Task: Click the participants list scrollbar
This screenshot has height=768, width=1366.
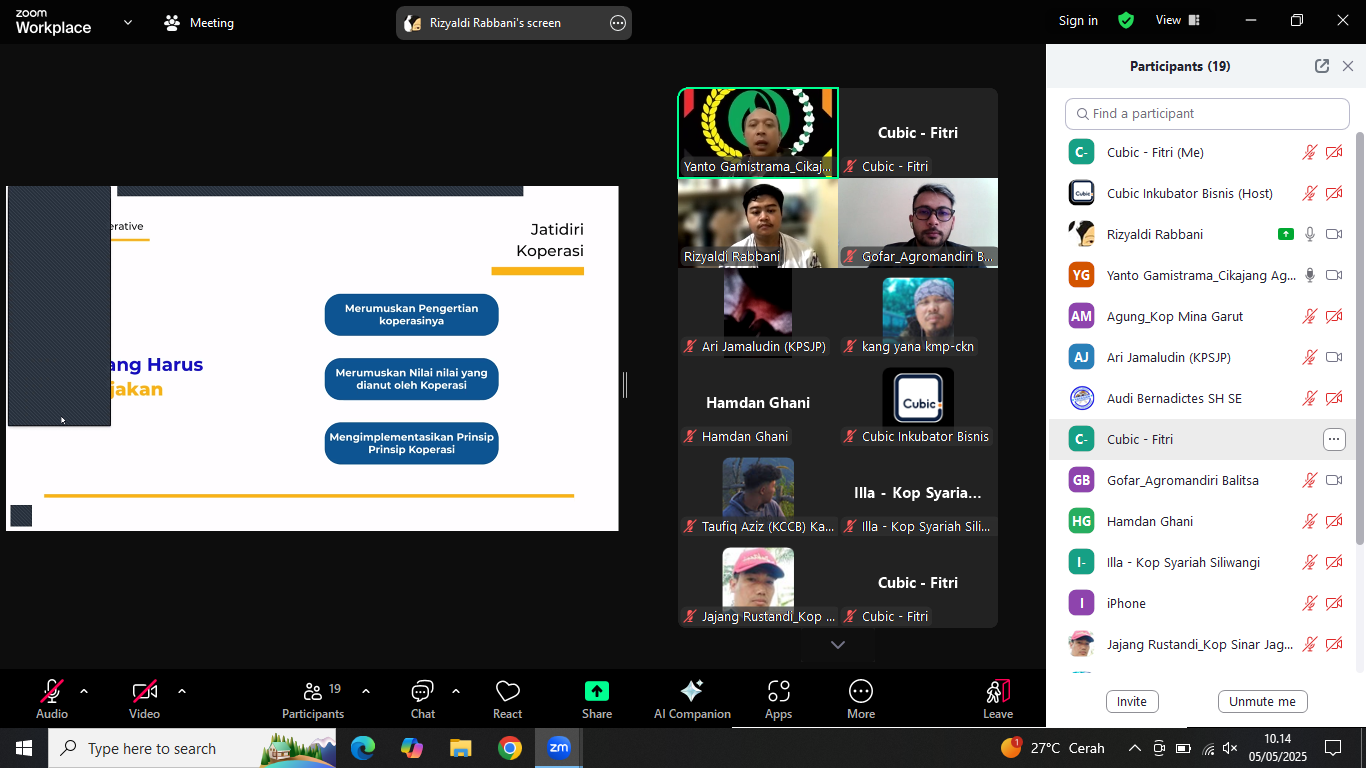Action: (x=1360, y=338)
